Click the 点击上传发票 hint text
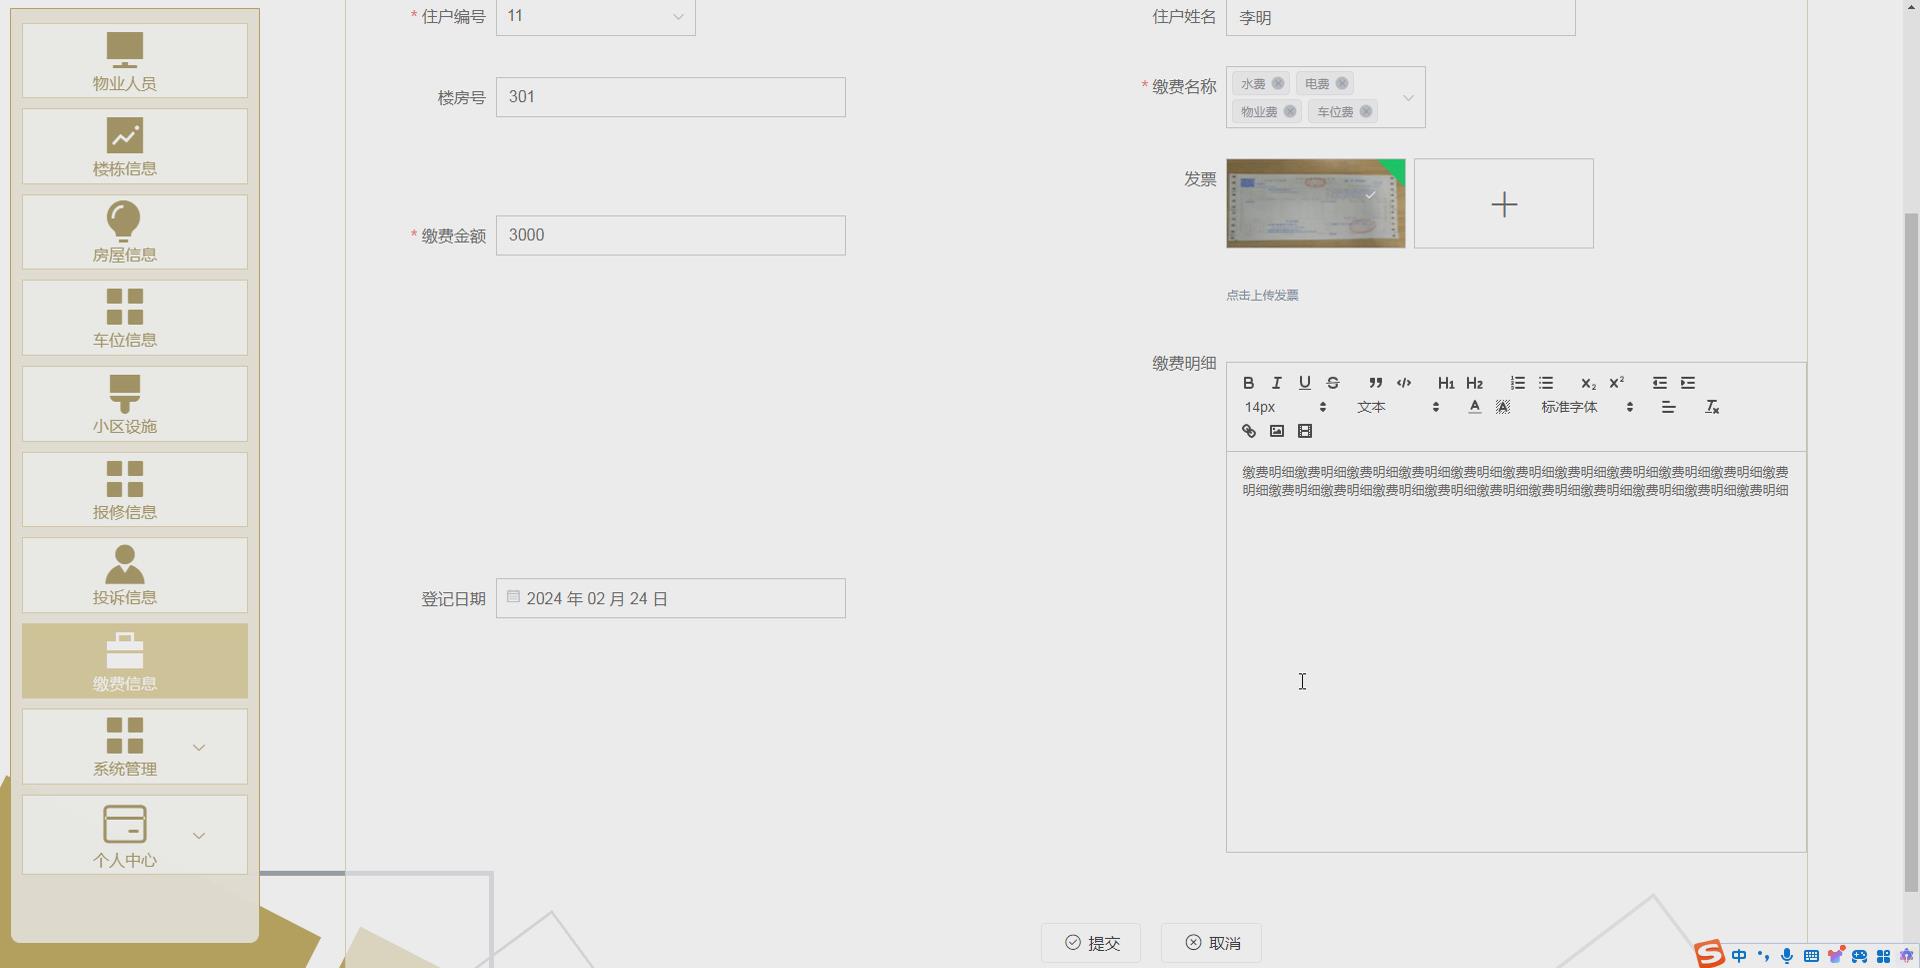This screenshot has height=968, width=1920. pos(1262,295)
